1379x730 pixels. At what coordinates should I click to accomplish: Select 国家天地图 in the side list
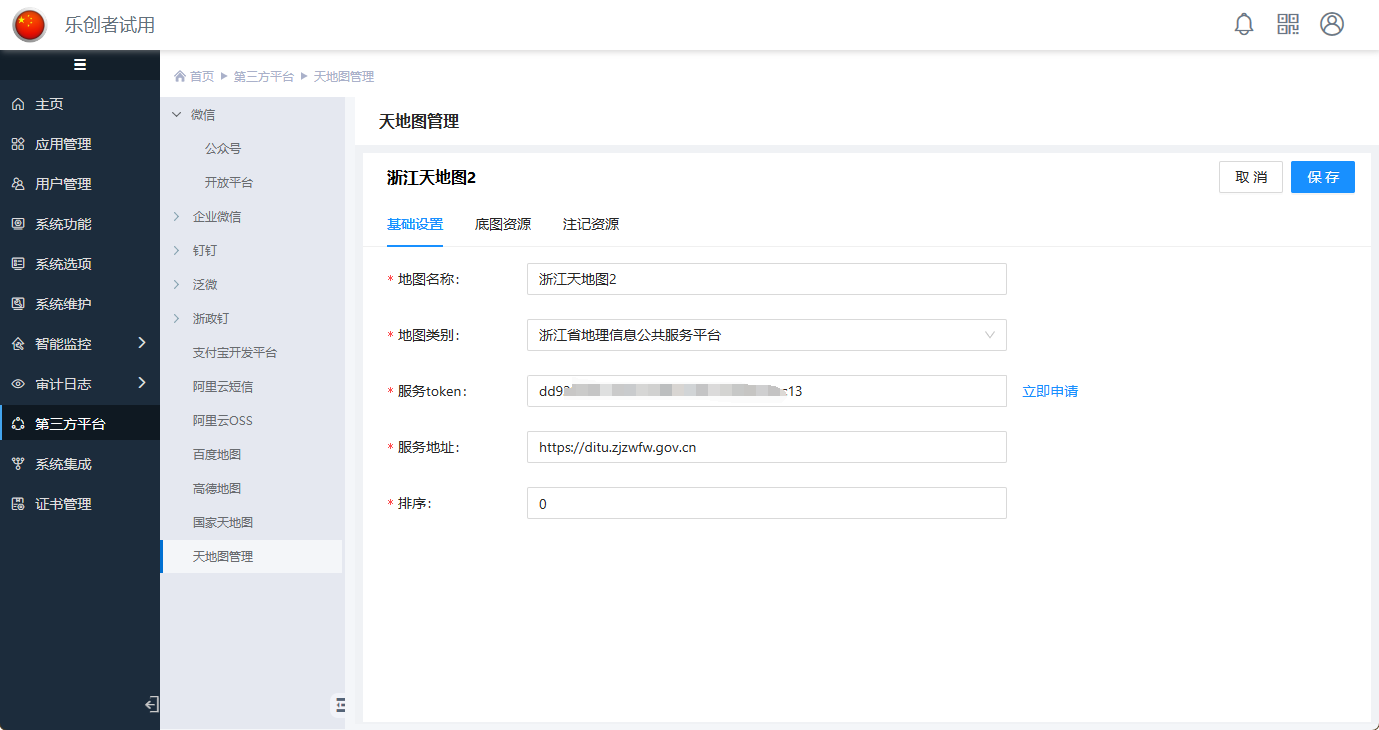[223, 522]
